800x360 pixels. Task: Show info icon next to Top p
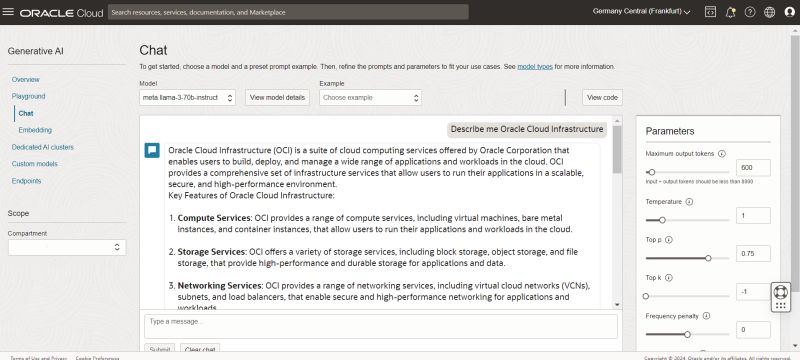click(x=669, y=239)
